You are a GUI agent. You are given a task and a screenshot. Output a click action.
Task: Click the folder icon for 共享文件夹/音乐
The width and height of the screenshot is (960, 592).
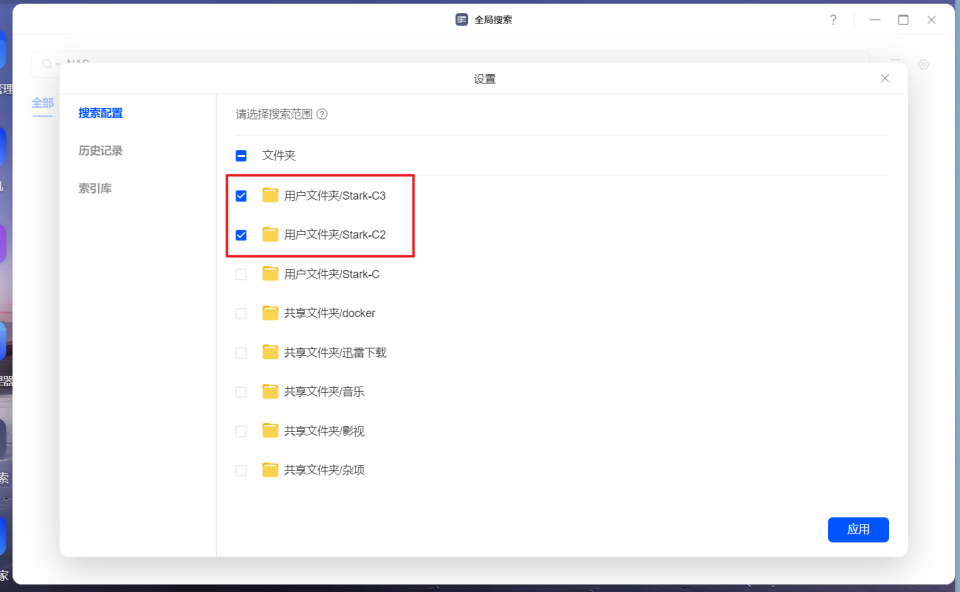(270, 391)
